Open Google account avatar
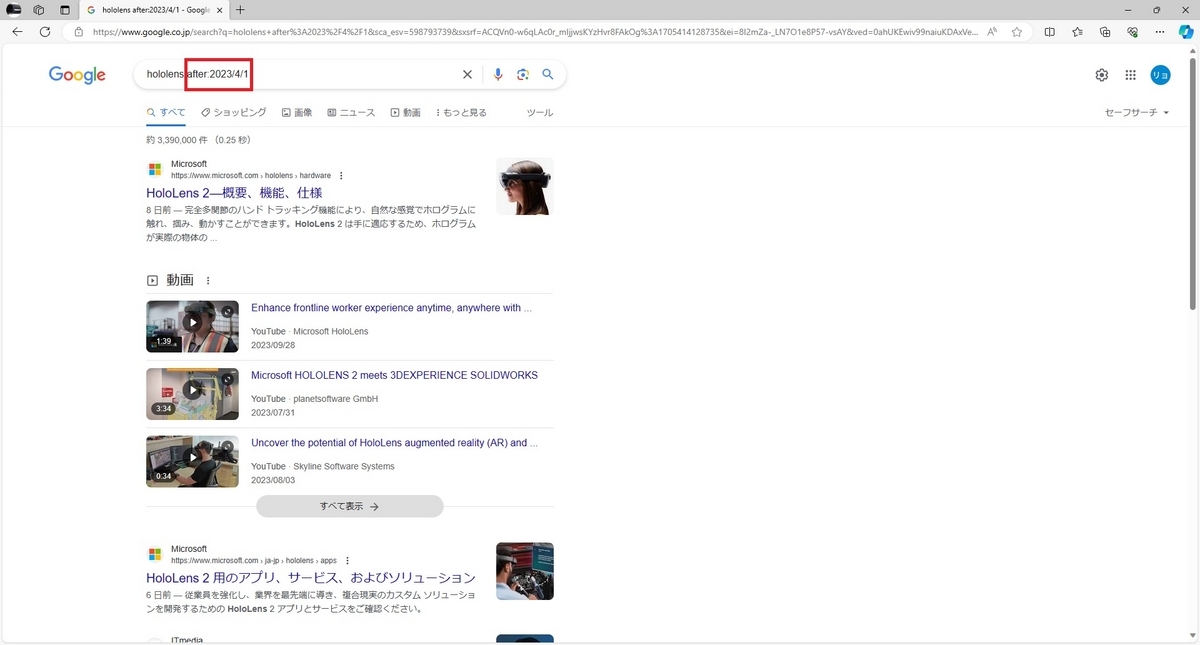Viewport: 1200px width, 645px height. (1160, 75)
